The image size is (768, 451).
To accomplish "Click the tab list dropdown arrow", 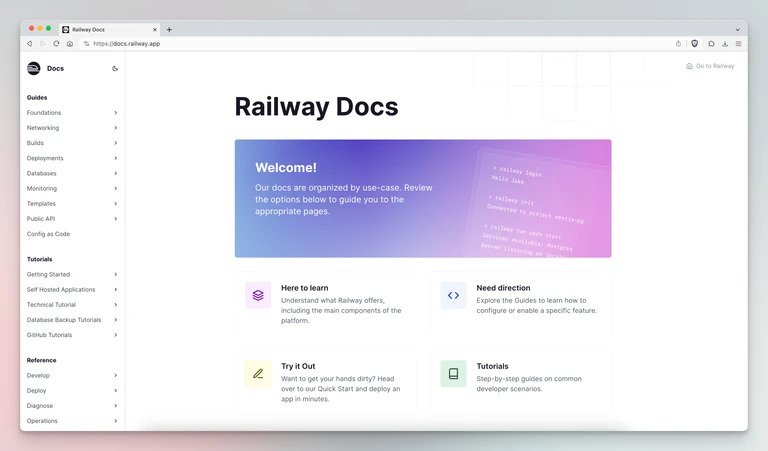I will point(738,29).
